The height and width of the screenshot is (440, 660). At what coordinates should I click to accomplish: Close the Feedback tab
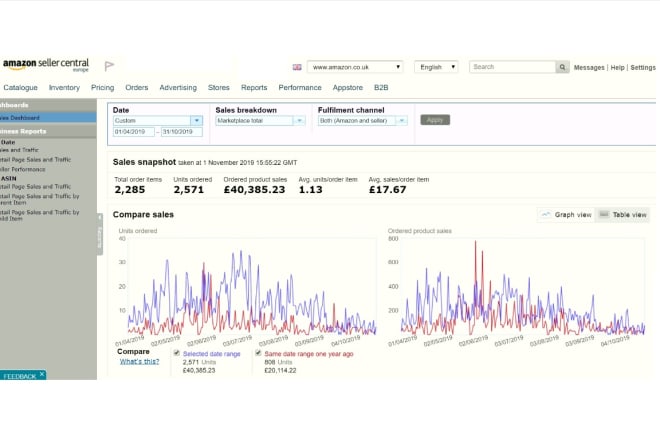[x=42, y=374]
